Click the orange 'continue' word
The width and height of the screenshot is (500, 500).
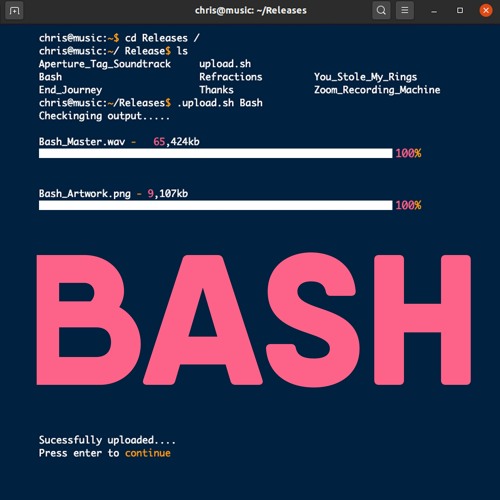[x=148, y=453]
